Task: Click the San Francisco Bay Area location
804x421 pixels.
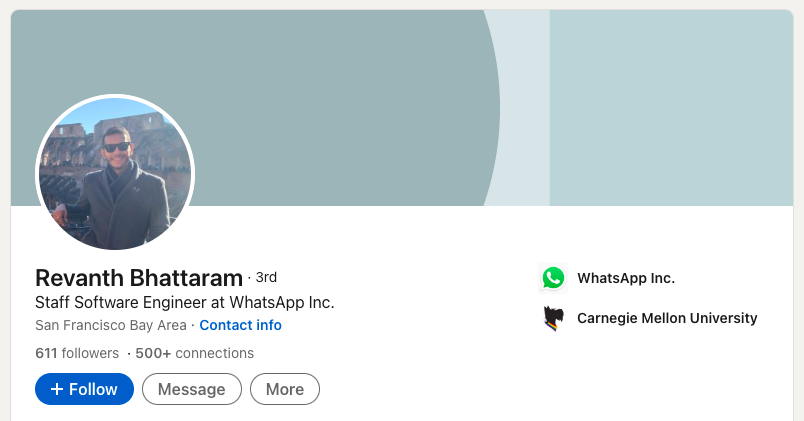Action: (x=111, y=325)
